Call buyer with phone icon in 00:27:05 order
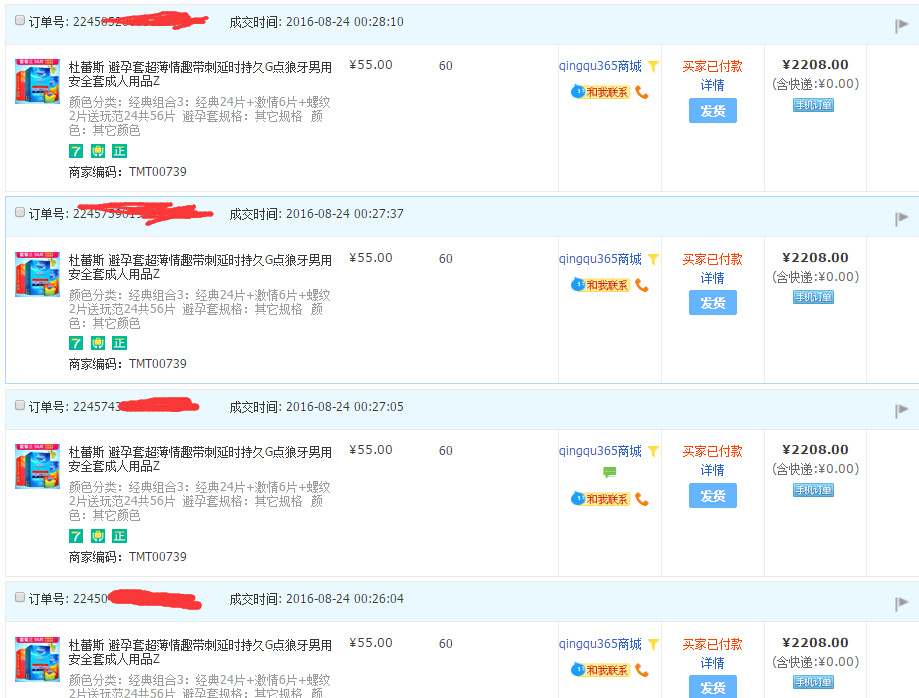Screen dimensions: 919x698 point(642,499)
